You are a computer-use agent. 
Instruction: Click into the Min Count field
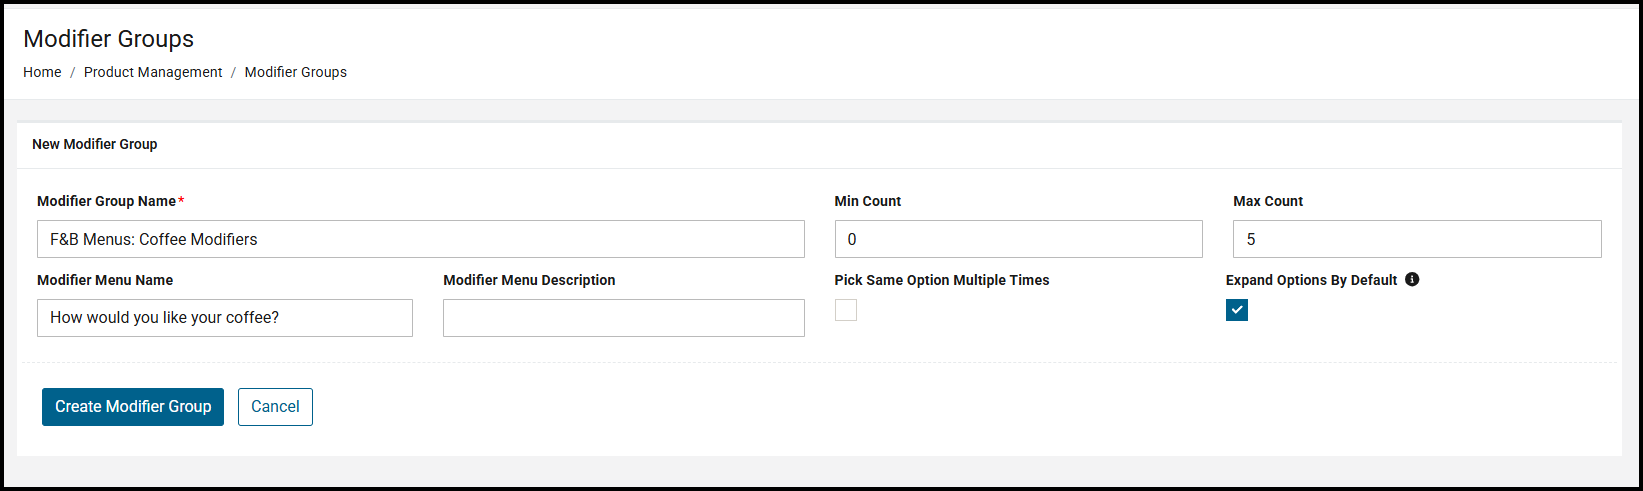(1018, 239)
